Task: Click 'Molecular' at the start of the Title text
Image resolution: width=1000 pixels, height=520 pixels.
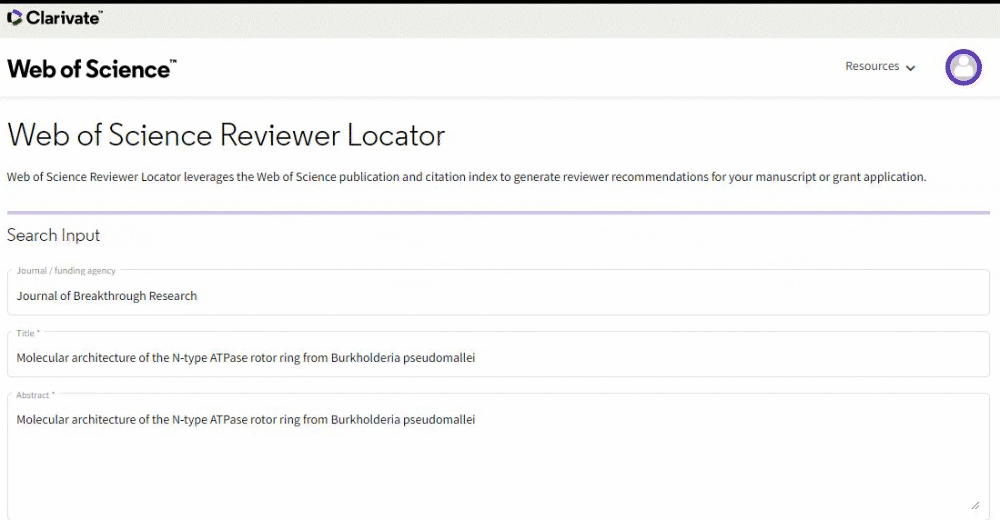Action: (x=43, y=358)
